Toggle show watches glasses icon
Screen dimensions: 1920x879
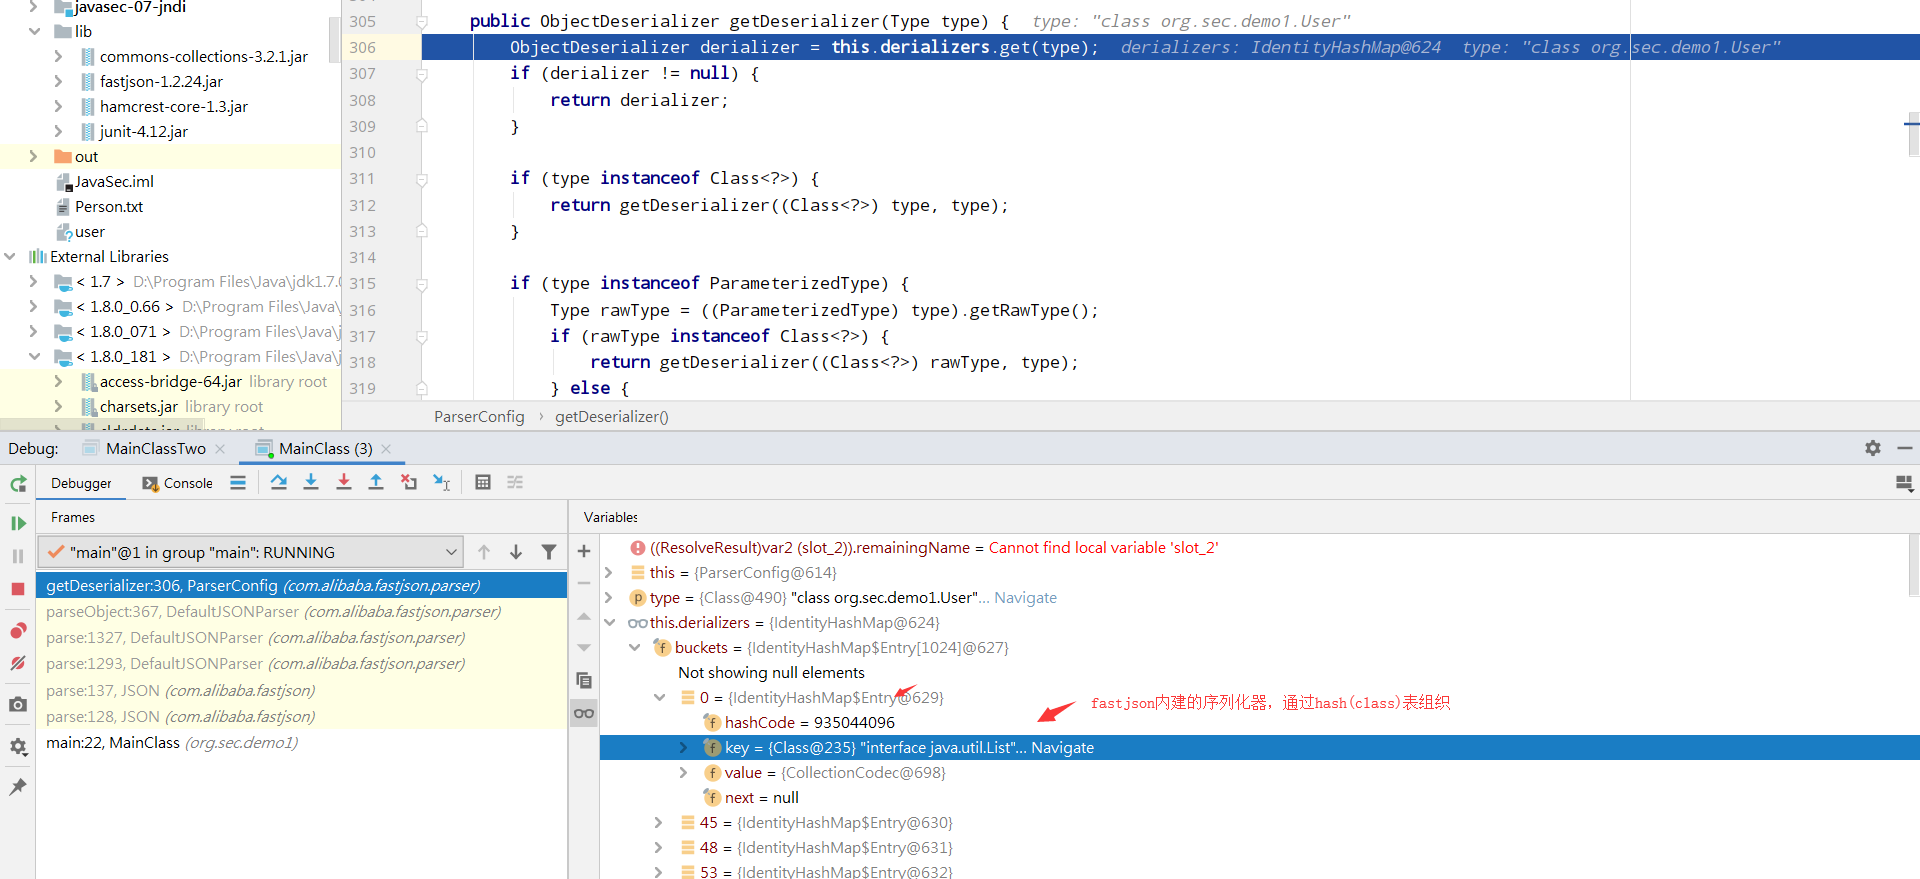[x=584, y=713]
